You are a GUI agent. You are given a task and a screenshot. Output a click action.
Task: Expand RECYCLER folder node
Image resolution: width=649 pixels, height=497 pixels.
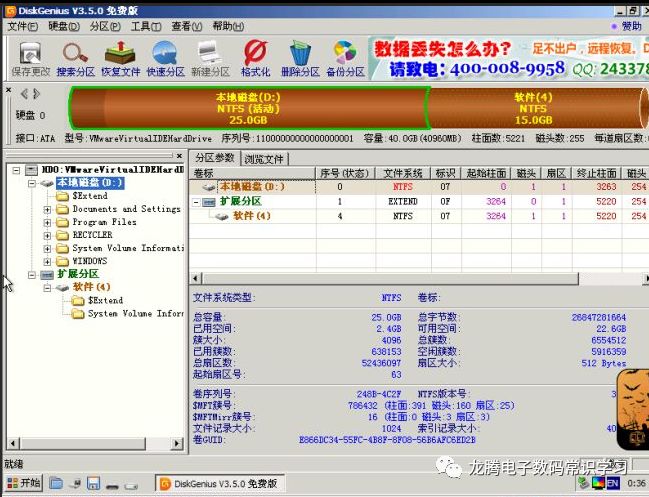47,235
